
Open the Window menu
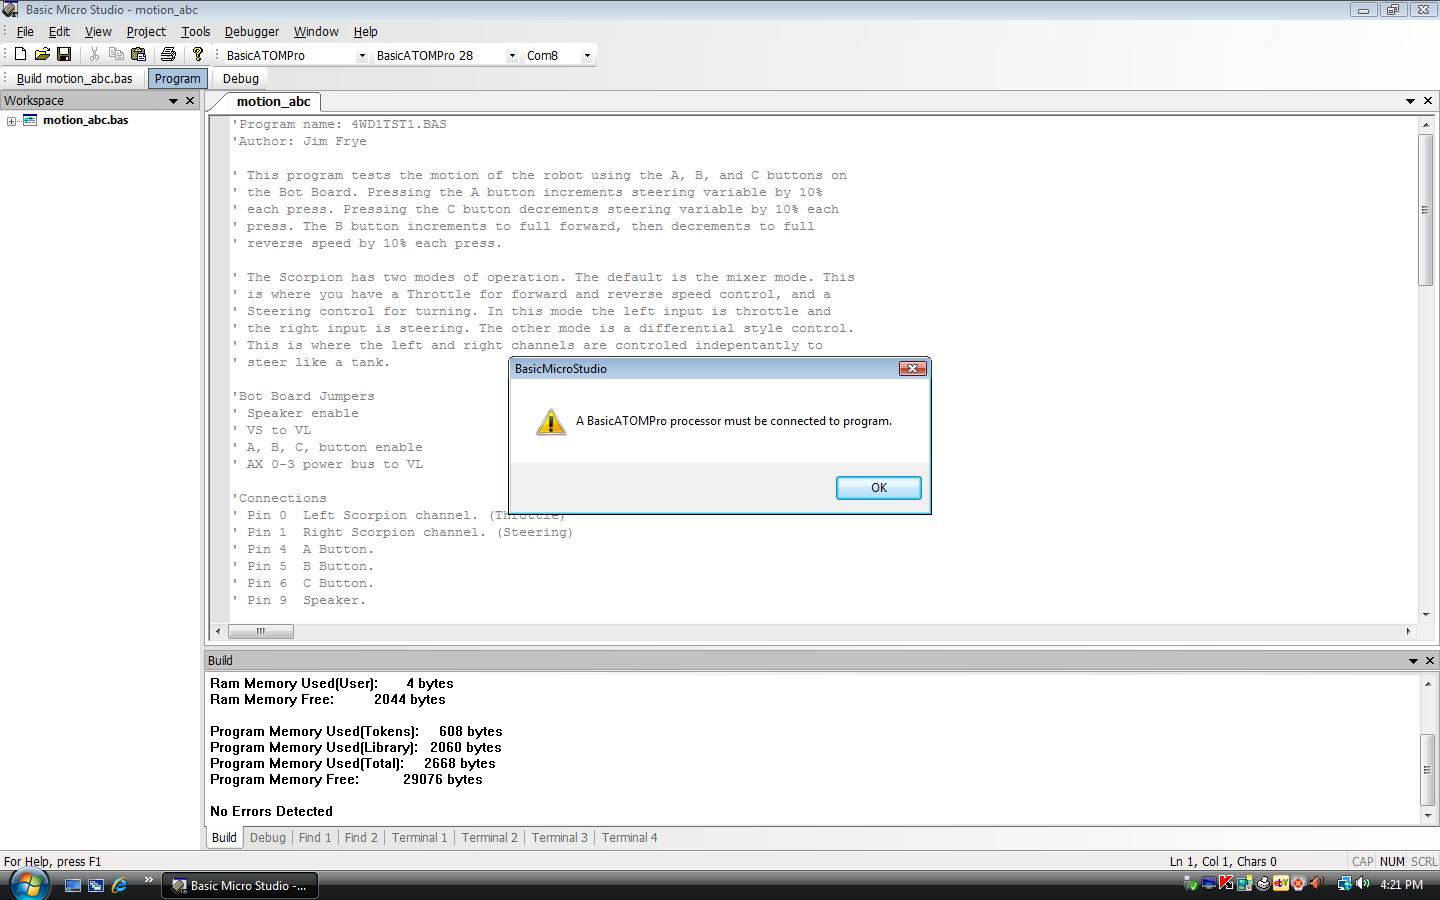tap(316, 32)
